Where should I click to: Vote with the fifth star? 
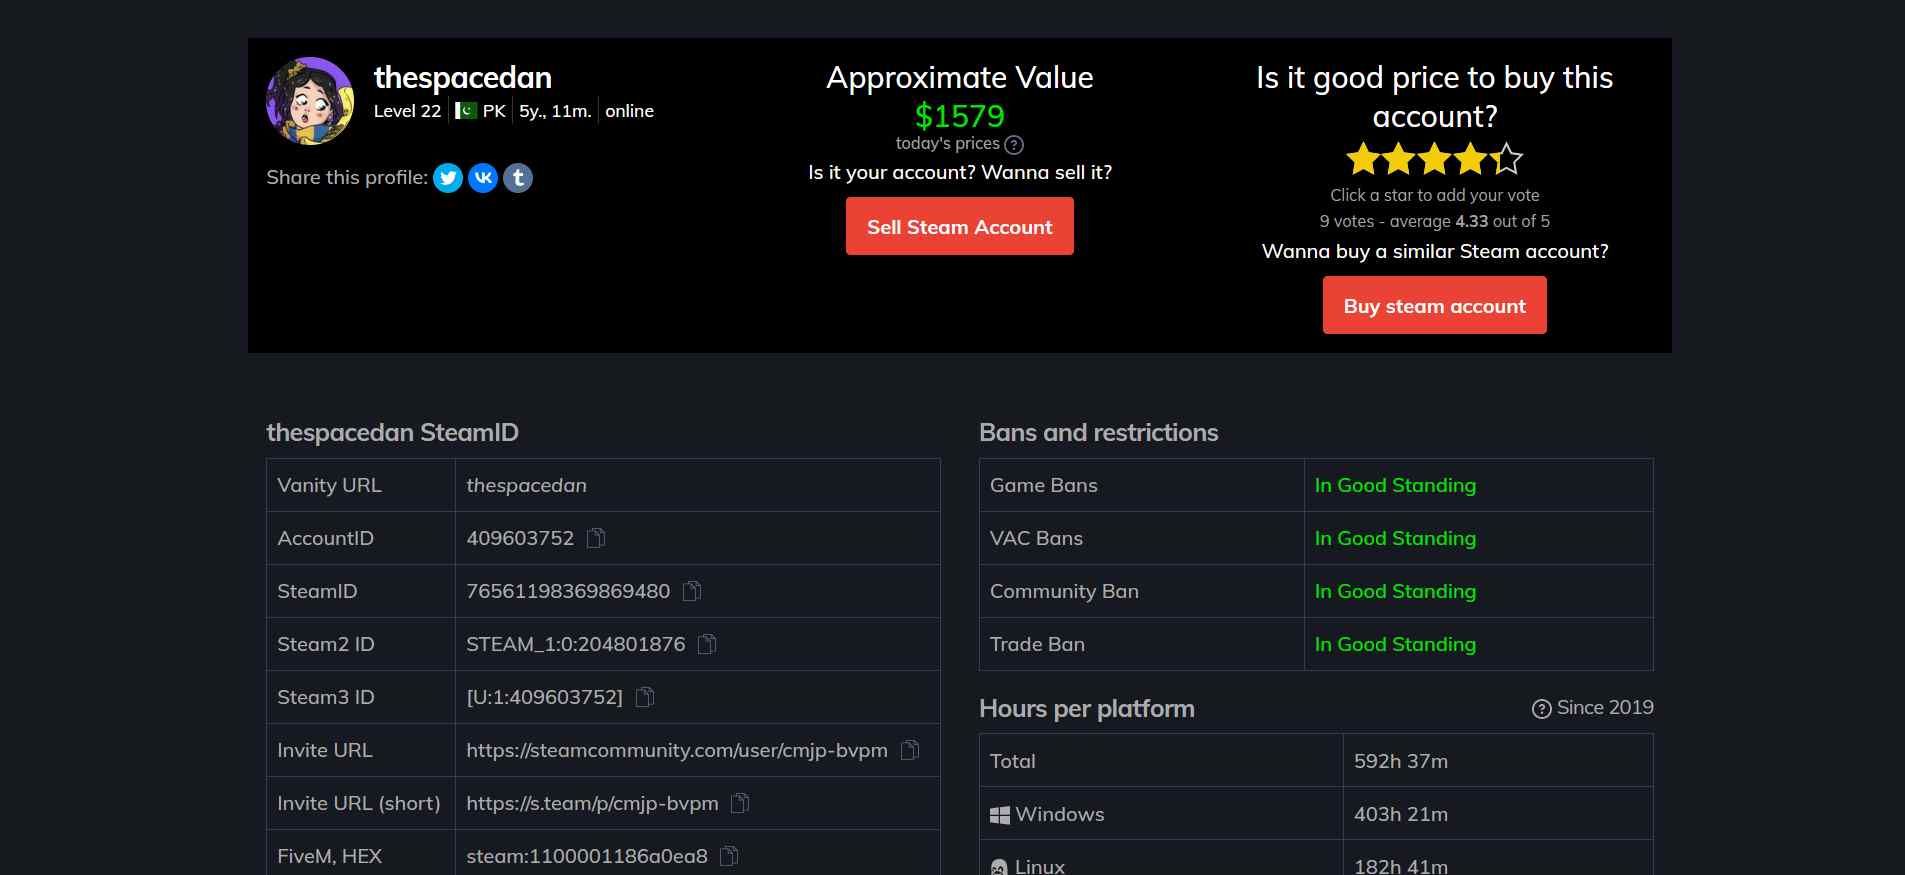tap(1507, 159)
